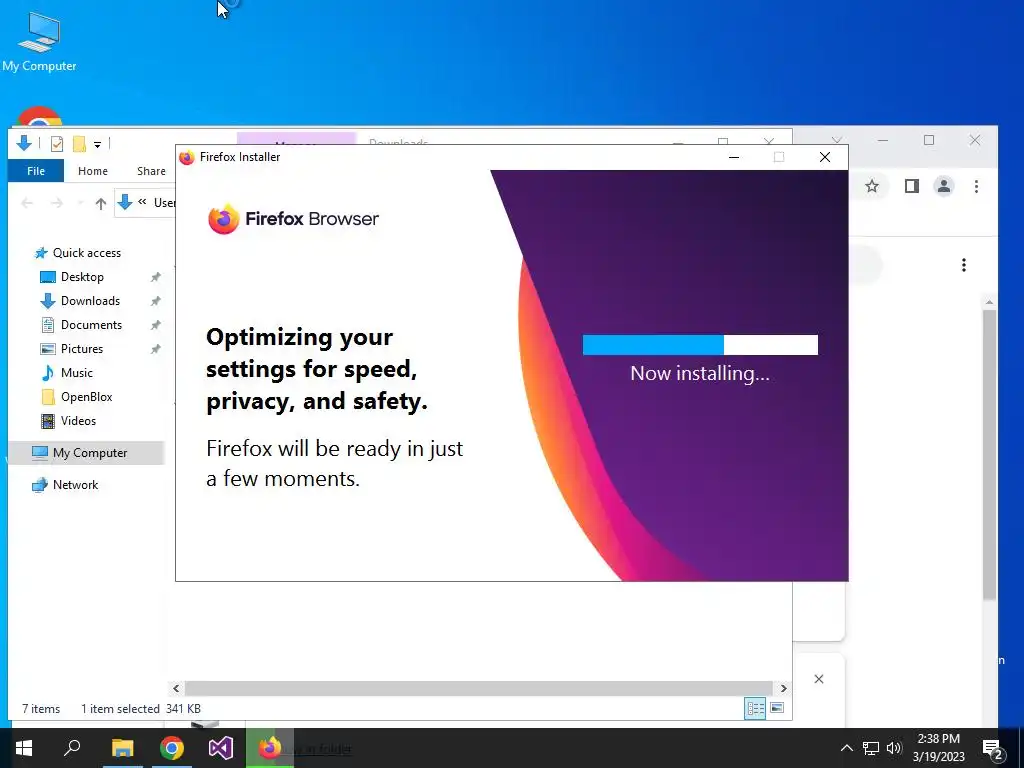Screen dimensions: 1024x768
Task: Open taskbar search magnifier
Action: pos(72,748)
